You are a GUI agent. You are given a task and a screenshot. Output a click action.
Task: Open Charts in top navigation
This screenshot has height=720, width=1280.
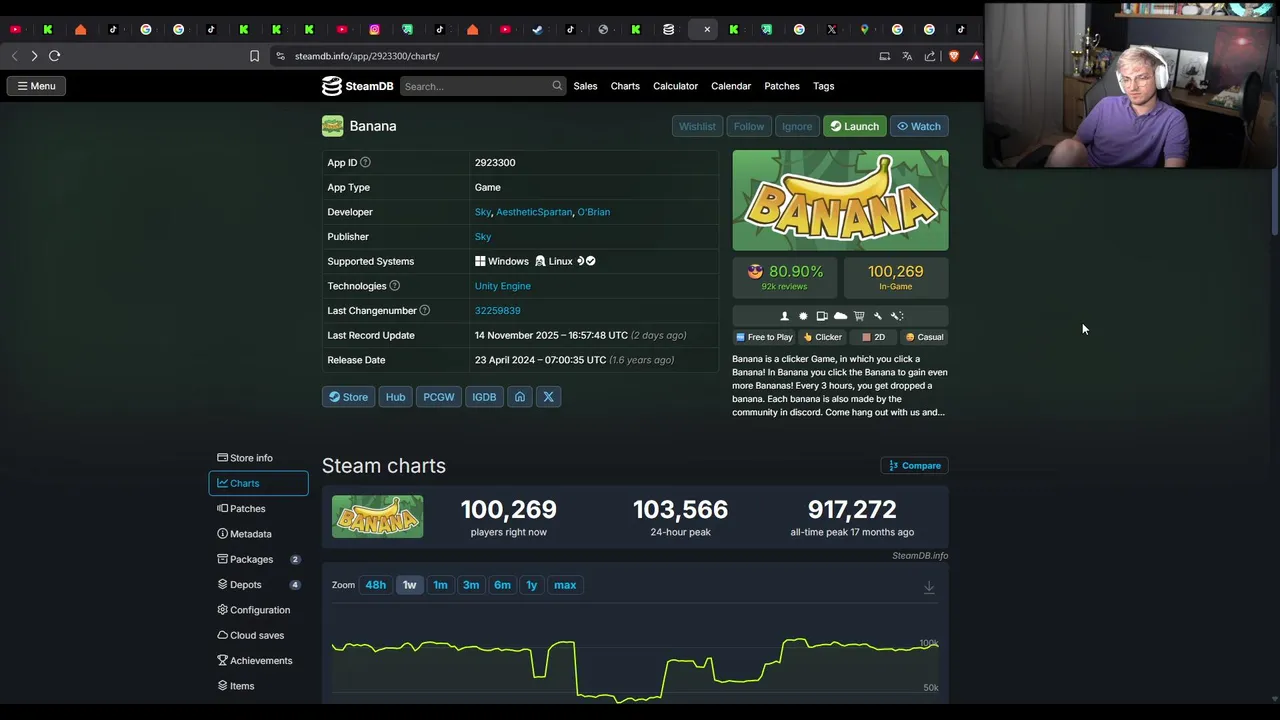[x=625, y=86]
